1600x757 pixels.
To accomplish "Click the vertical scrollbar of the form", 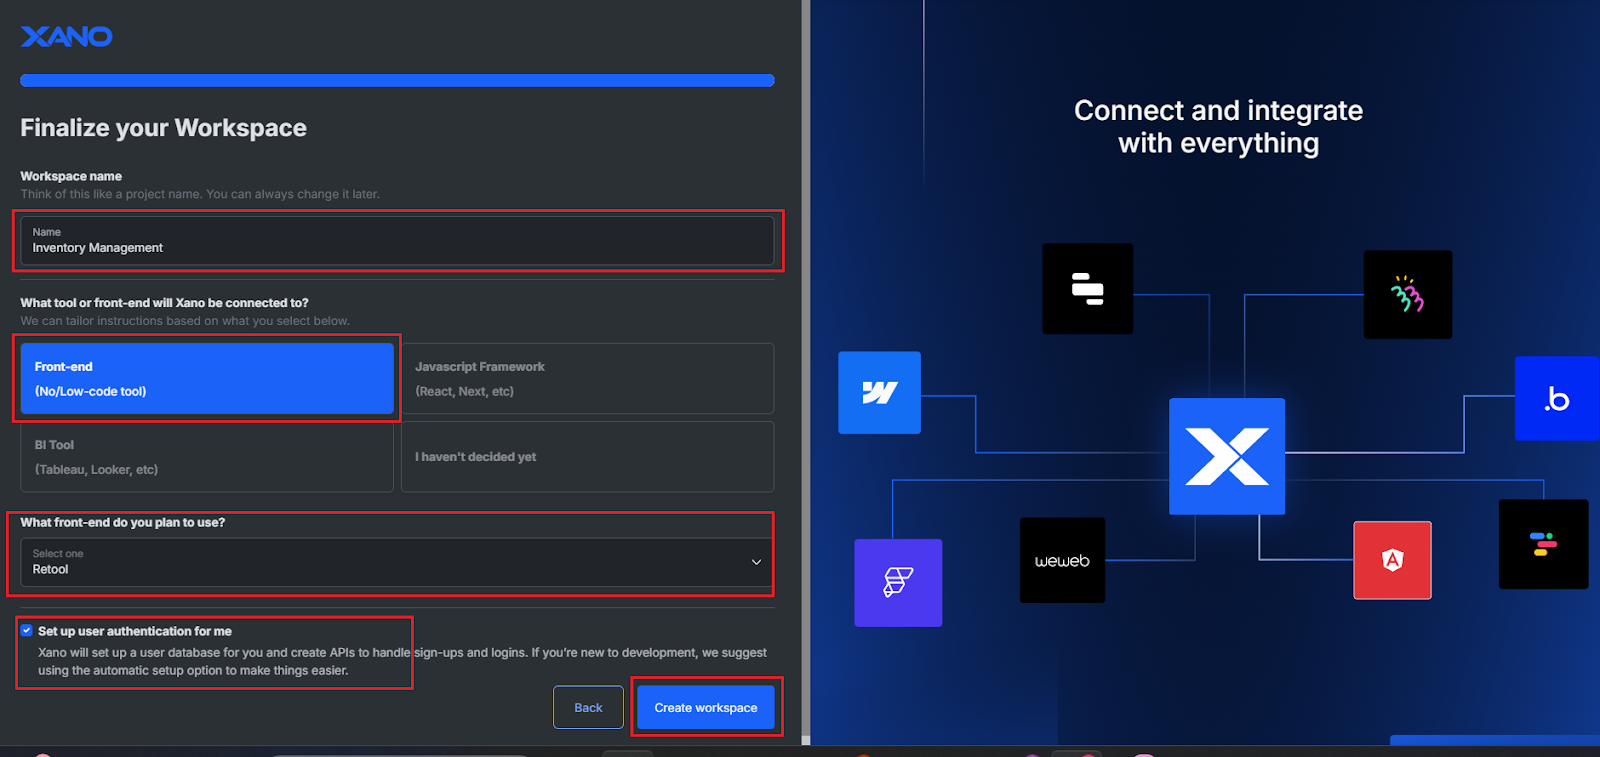I will coord(805,372).
